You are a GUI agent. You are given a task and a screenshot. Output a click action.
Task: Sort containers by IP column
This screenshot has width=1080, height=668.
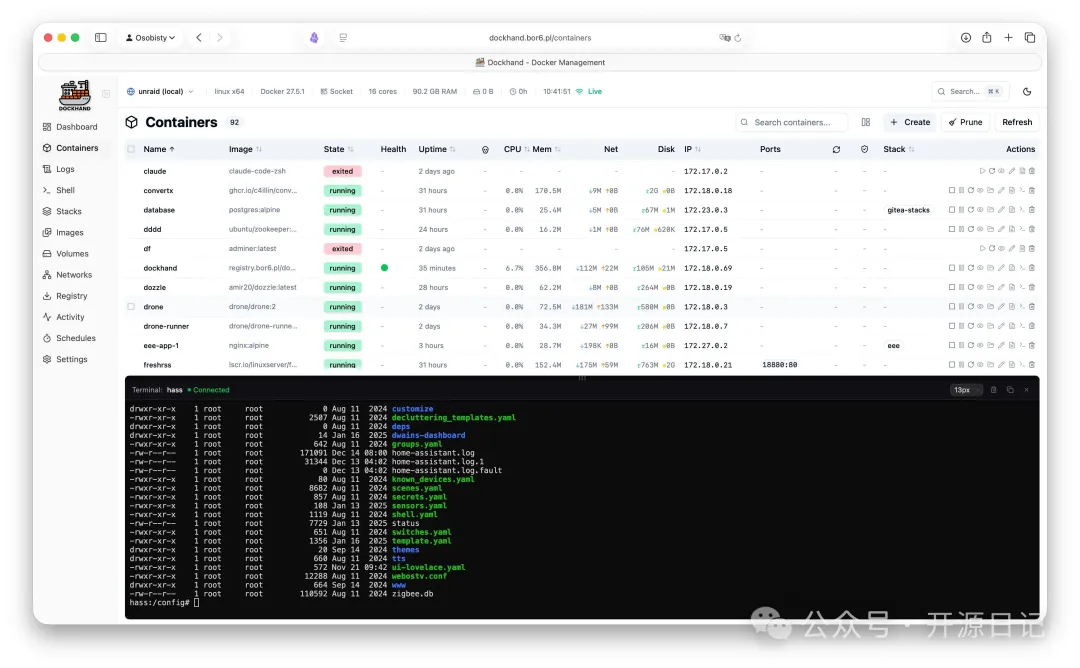692,149
